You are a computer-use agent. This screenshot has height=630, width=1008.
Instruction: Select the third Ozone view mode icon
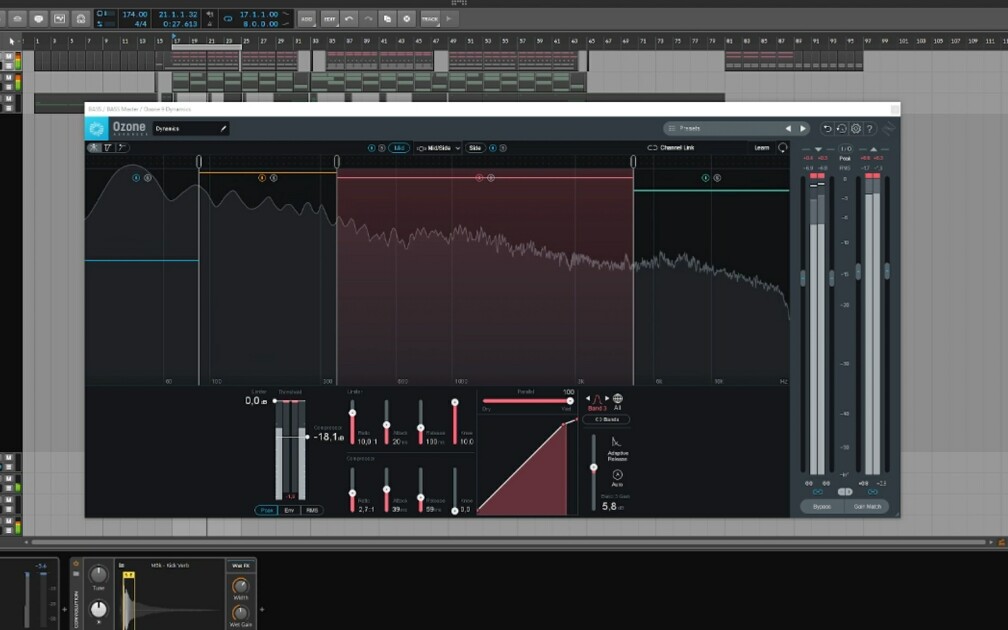pos(122,148)
